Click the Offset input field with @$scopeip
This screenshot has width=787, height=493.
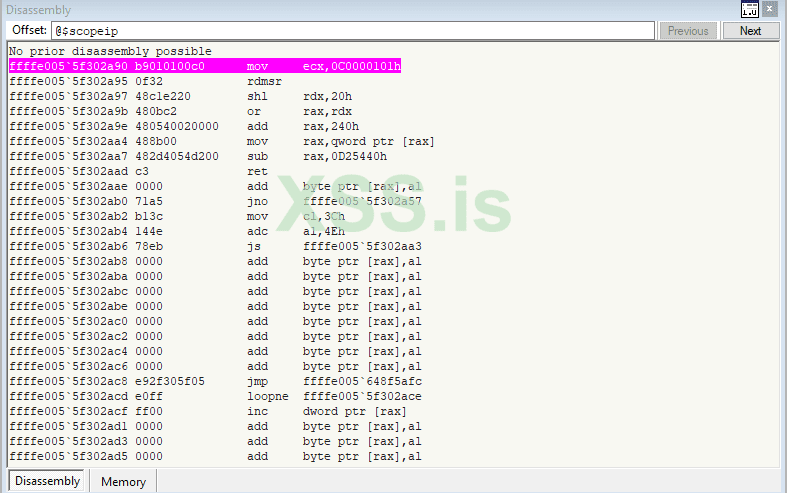pos(353,31)
